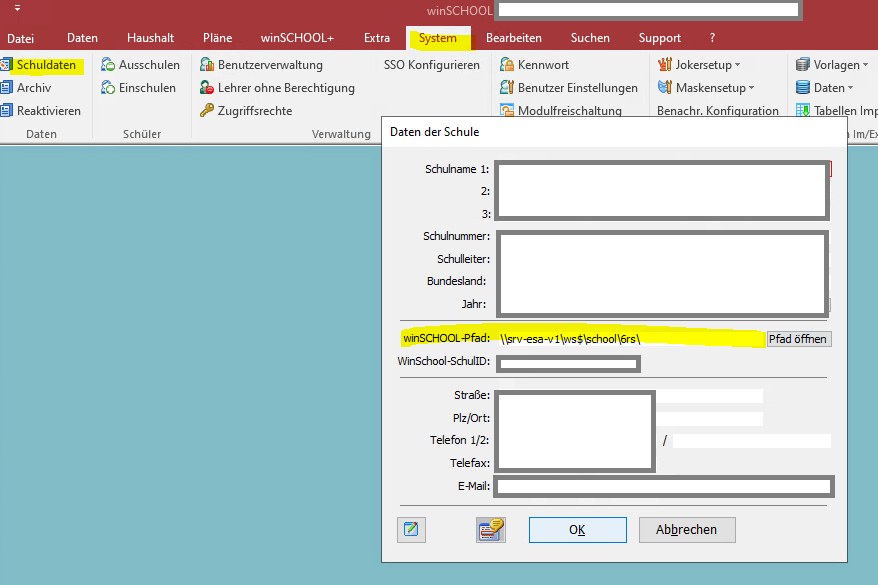Expand the Jokersetup dropdown arrow
This screenshot has height=585, width=878.
pyautogui.click(x=737, y=65)
